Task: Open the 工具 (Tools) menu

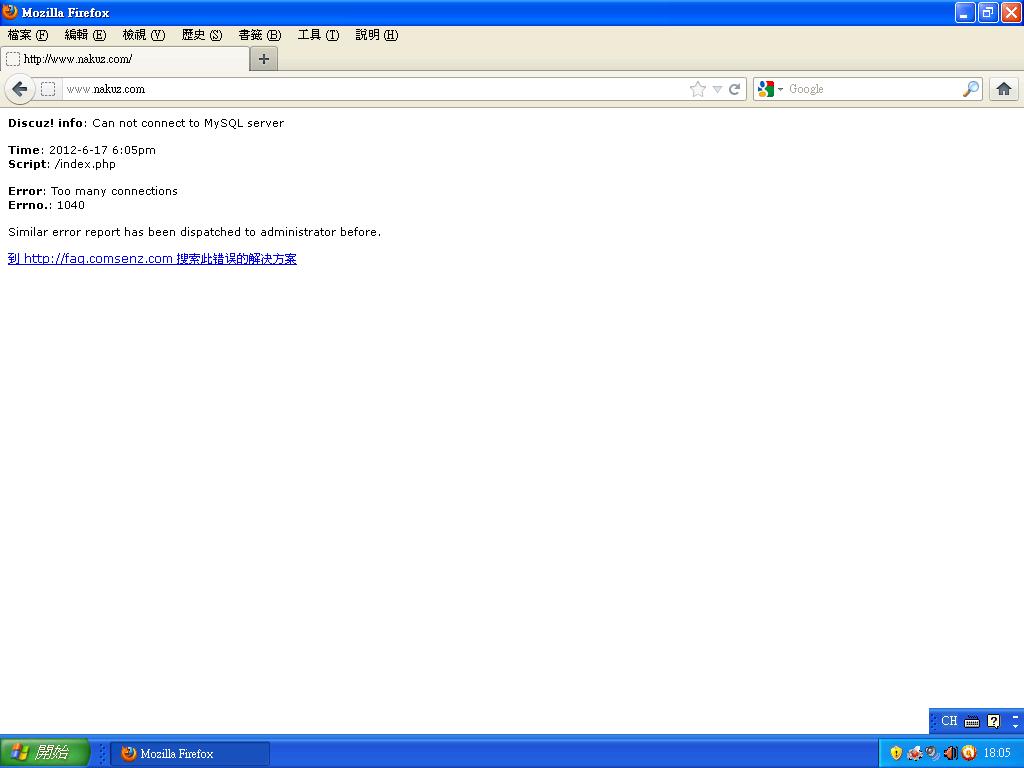Action: 318,35
